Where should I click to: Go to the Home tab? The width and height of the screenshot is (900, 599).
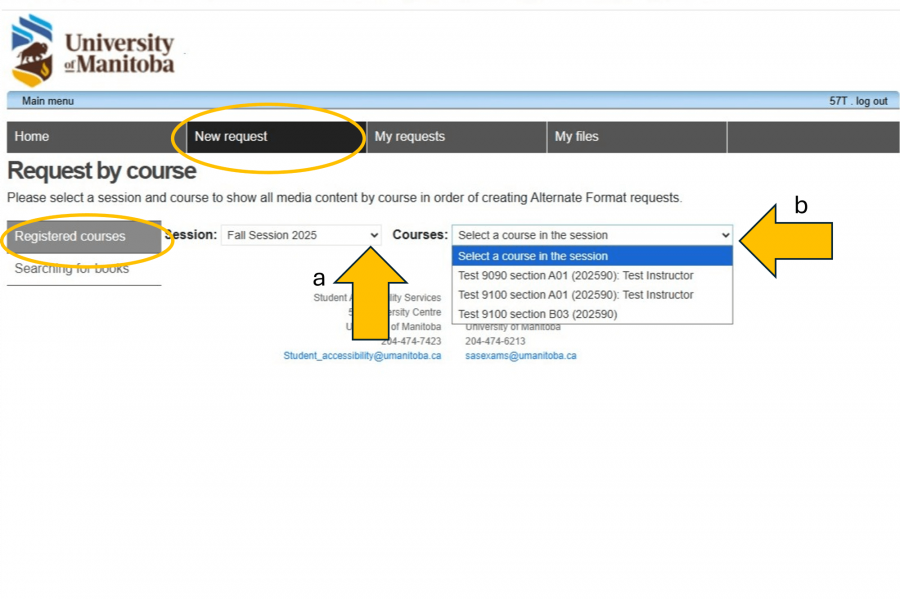tap(32, 137)
